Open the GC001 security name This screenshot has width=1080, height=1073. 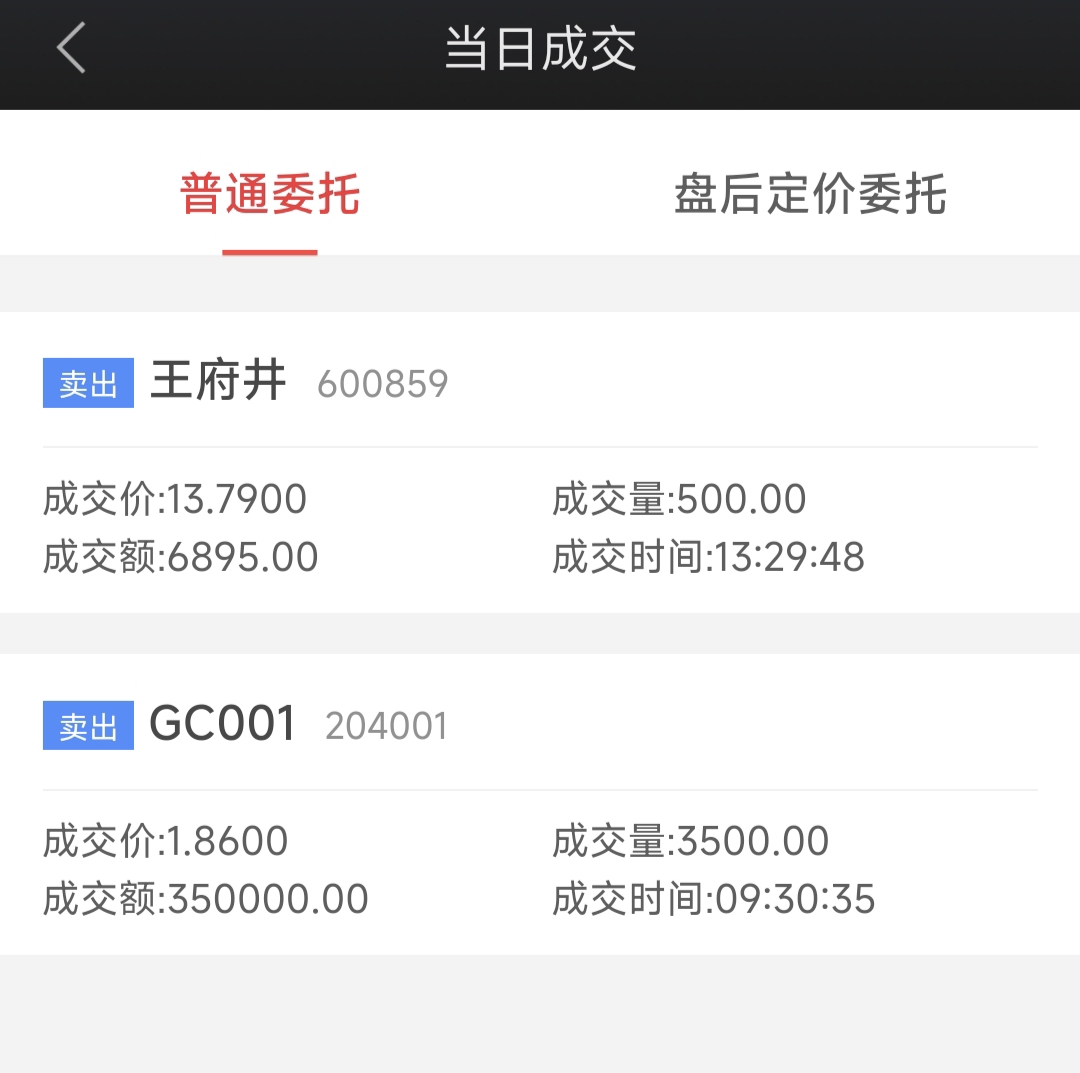(x=222, y=723)
